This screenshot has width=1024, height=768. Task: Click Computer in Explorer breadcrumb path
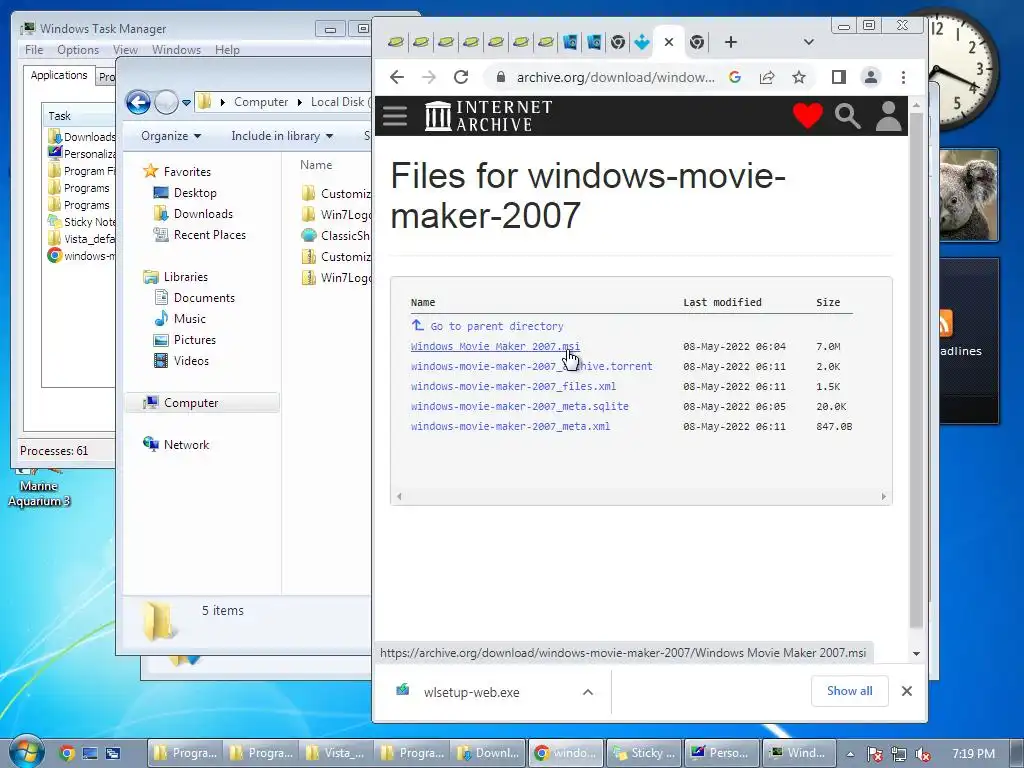tap(261, 102)
